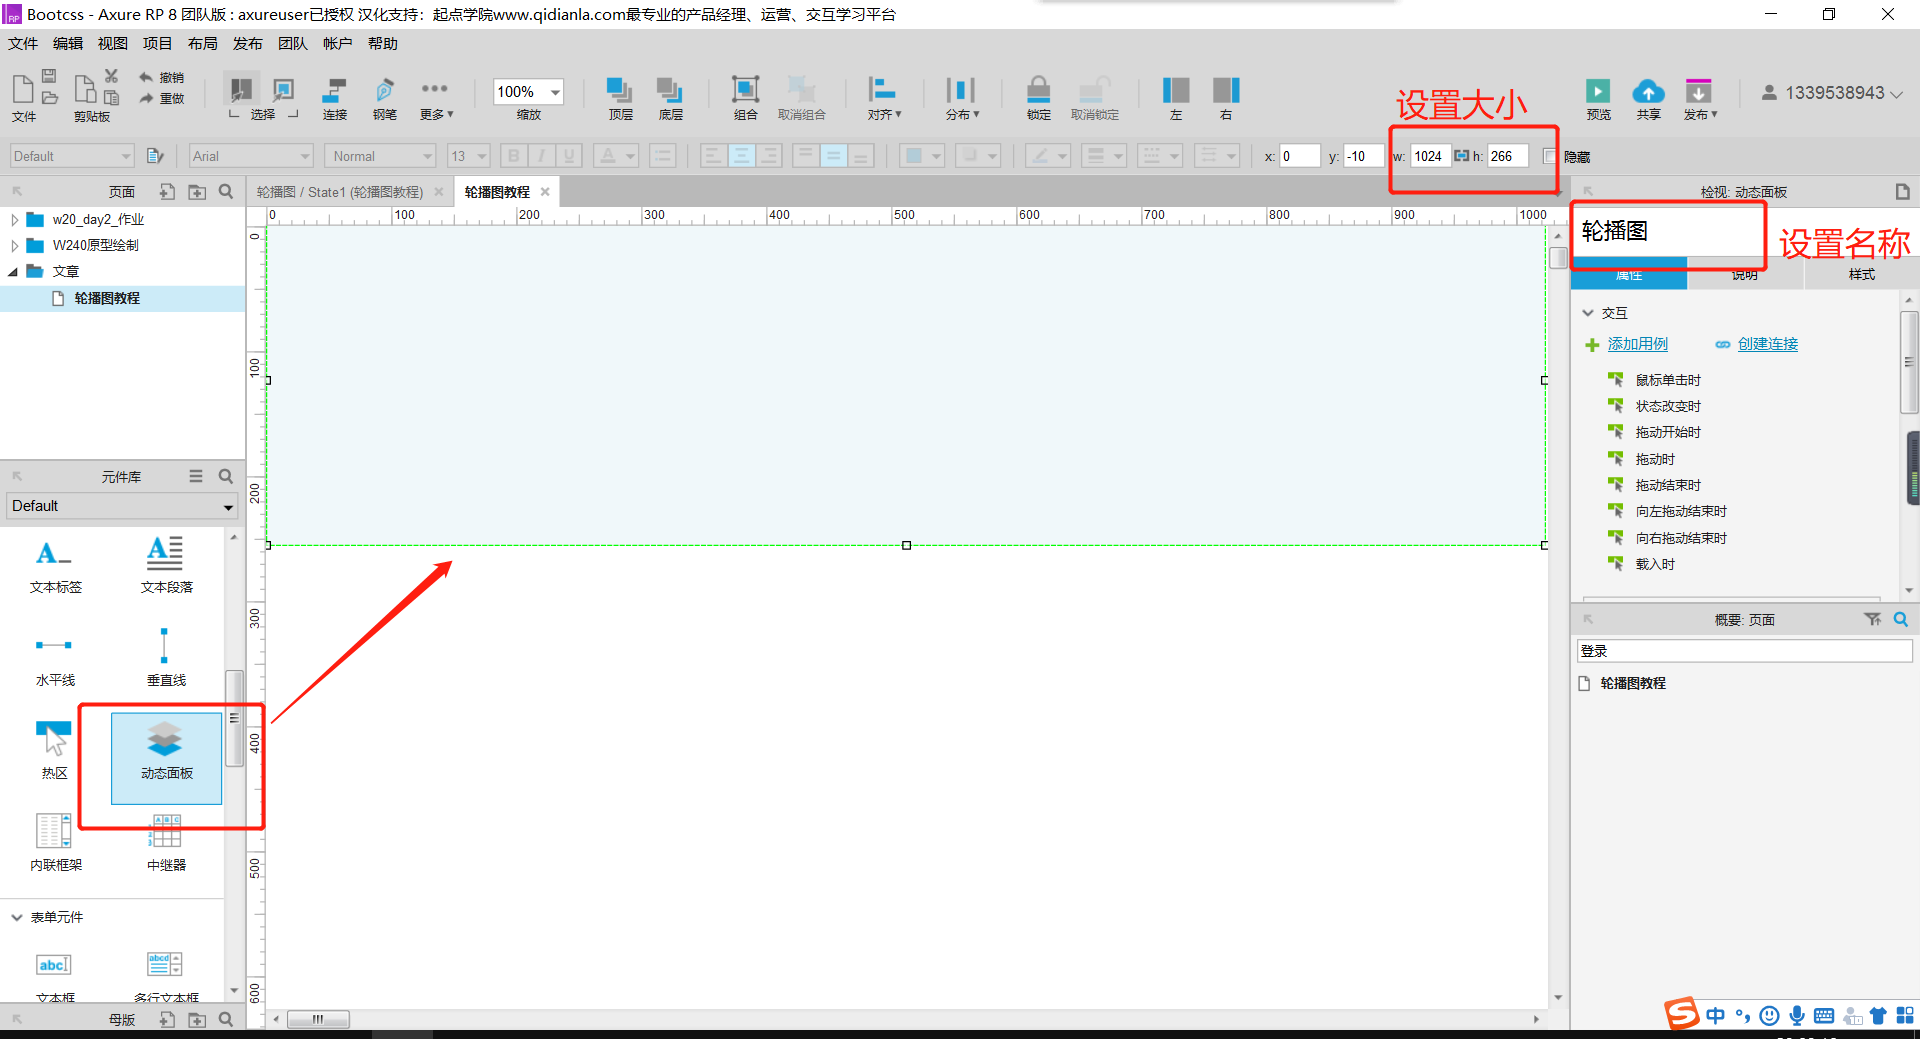Click the save floppy icon
Viewport: 1920px width, 1039px height.
point(49,76)
